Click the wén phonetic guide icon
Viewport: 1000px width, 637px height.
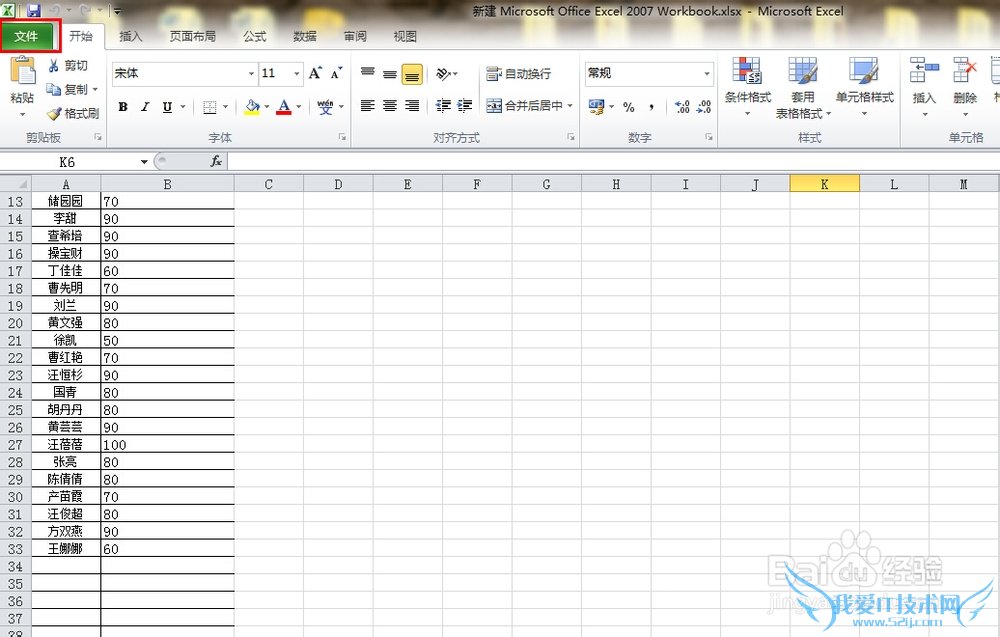click(x=325, y=107)
